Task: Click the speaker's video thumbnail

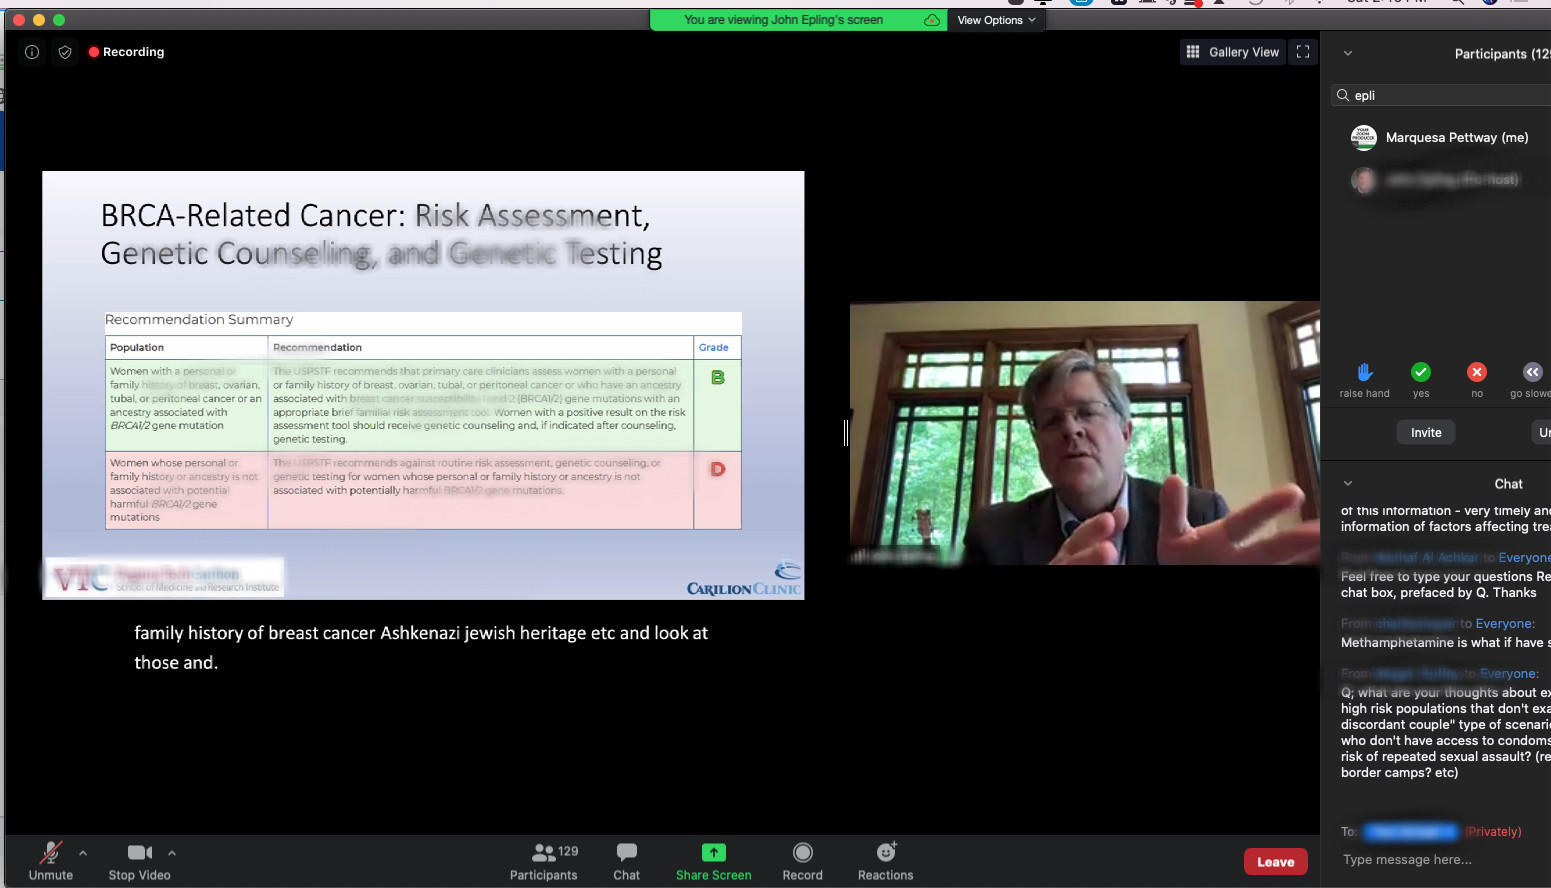Action: point(1084,433)
